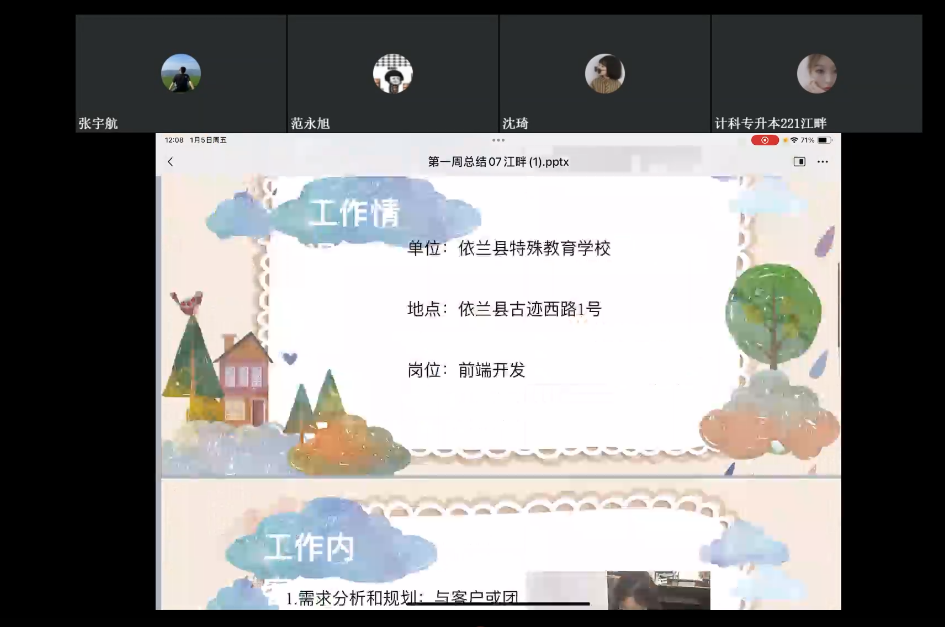
Task: Toggle the slide view mode icon
Action: [x=799, y=162]
